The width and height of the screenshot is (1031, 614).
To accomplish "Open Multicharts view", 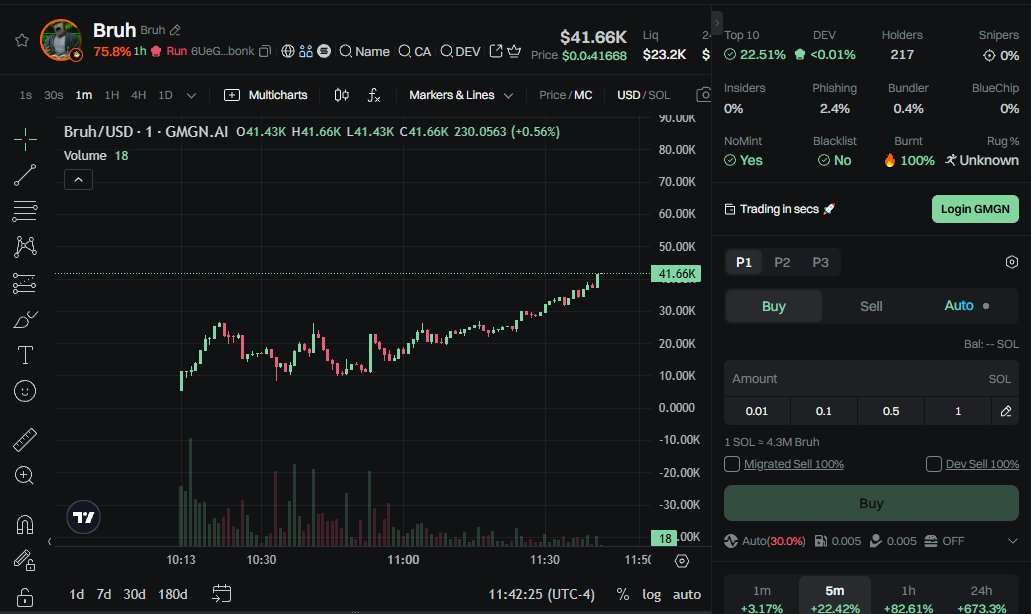I will click(266, 95).
